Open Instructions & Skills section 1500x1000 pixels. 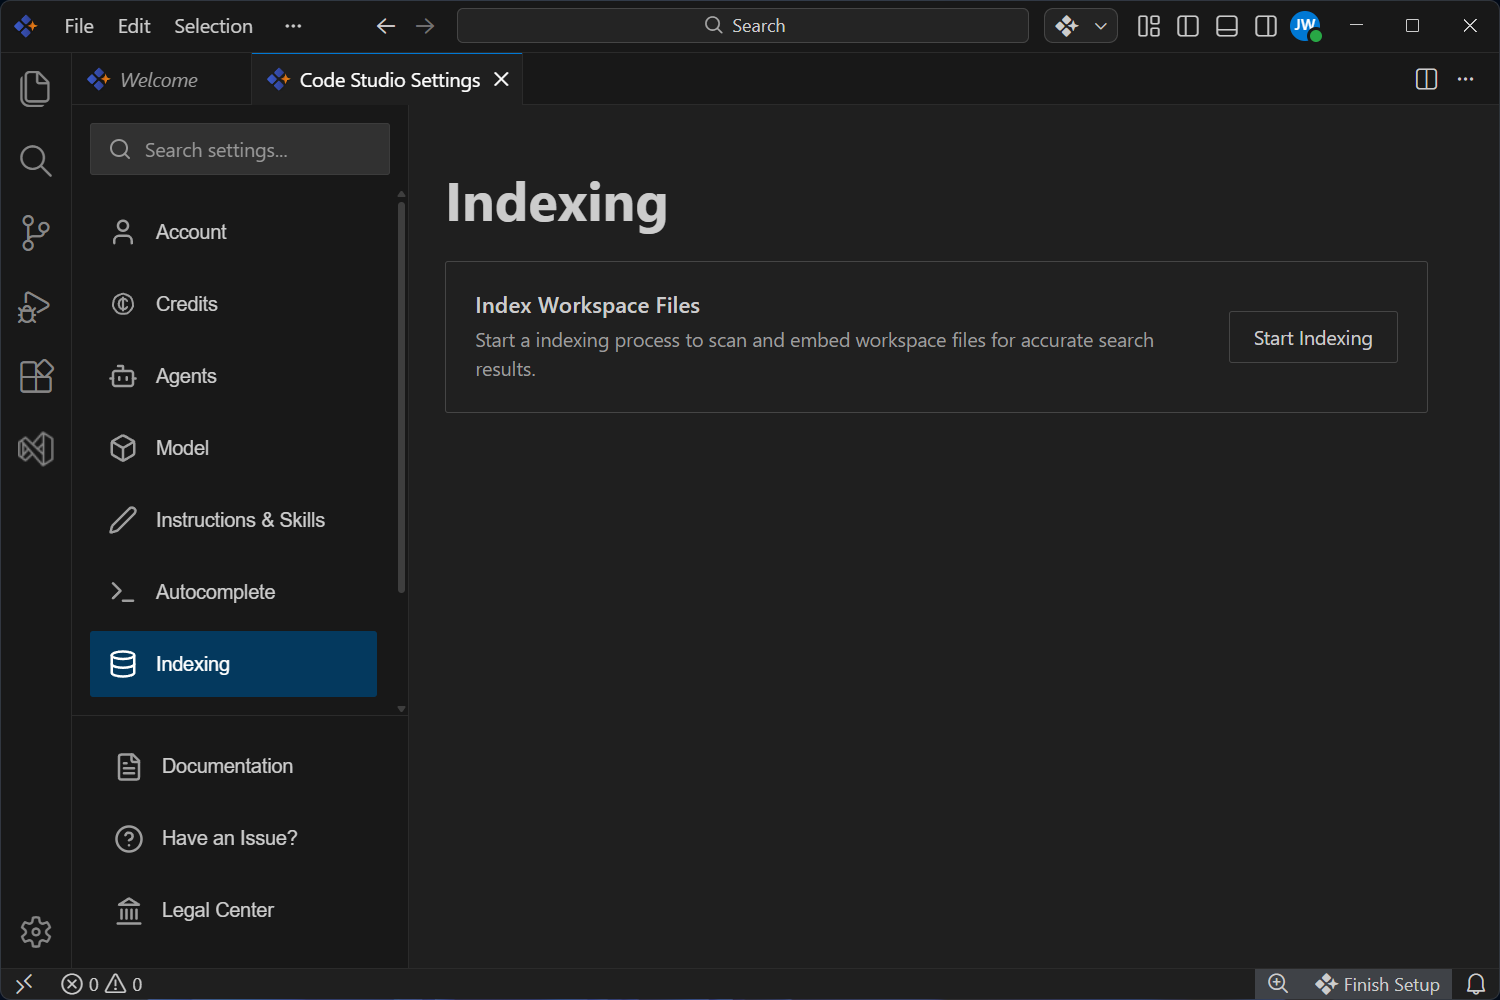click(233, 520)
